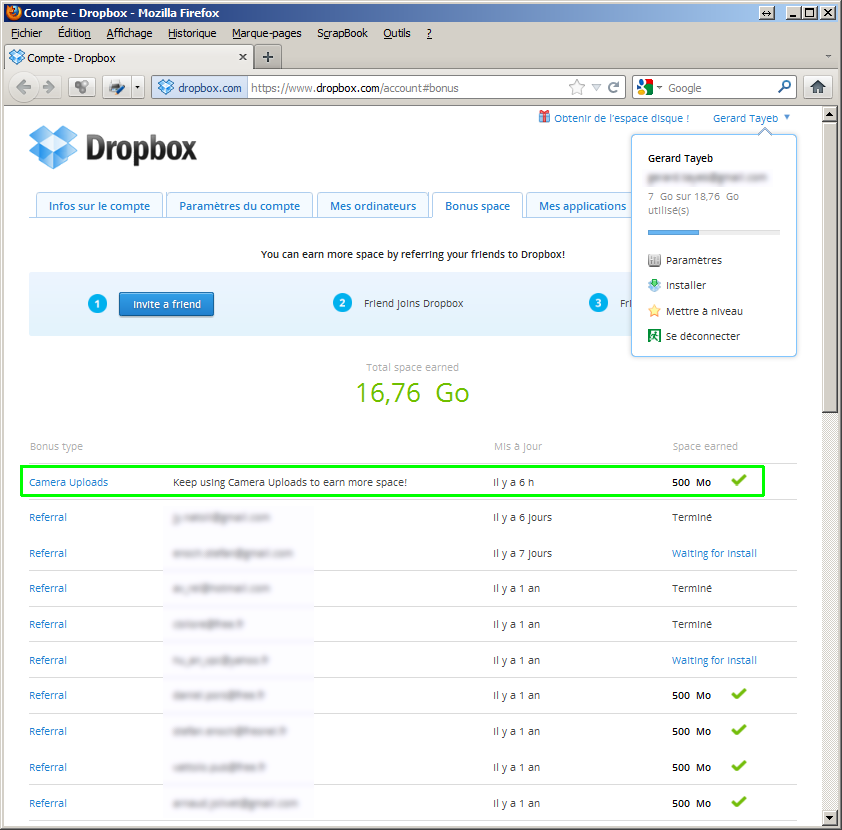Screen dimensions: 842x830
Task: Go to the Firefox home page icon
Action: 818,87
